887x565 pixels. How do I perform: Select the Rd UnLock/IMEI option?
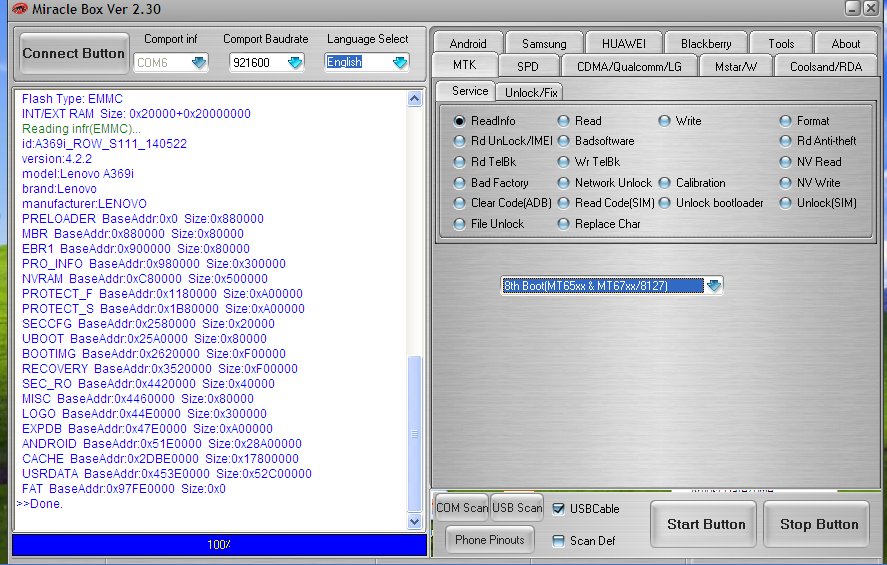coord(459,141)
